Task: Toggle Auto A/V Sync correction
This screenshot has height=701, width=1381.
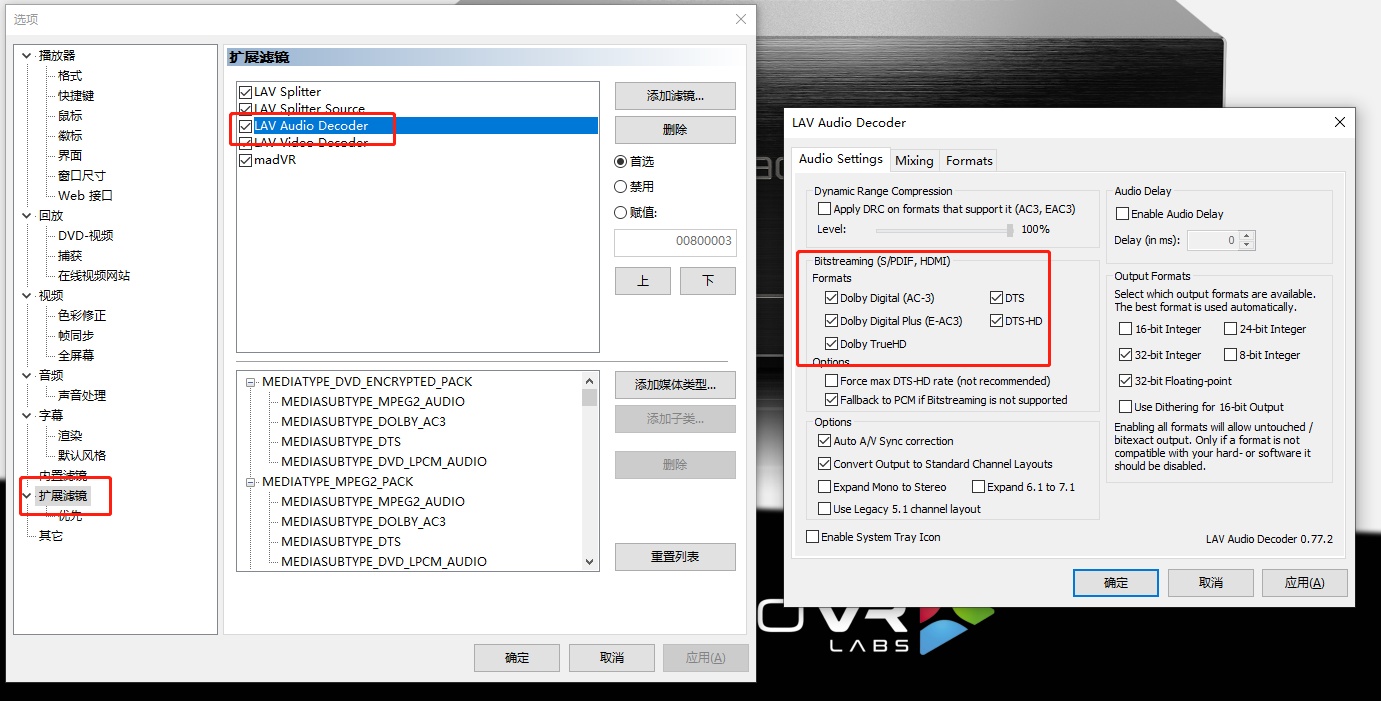Action: coord(824,441)
